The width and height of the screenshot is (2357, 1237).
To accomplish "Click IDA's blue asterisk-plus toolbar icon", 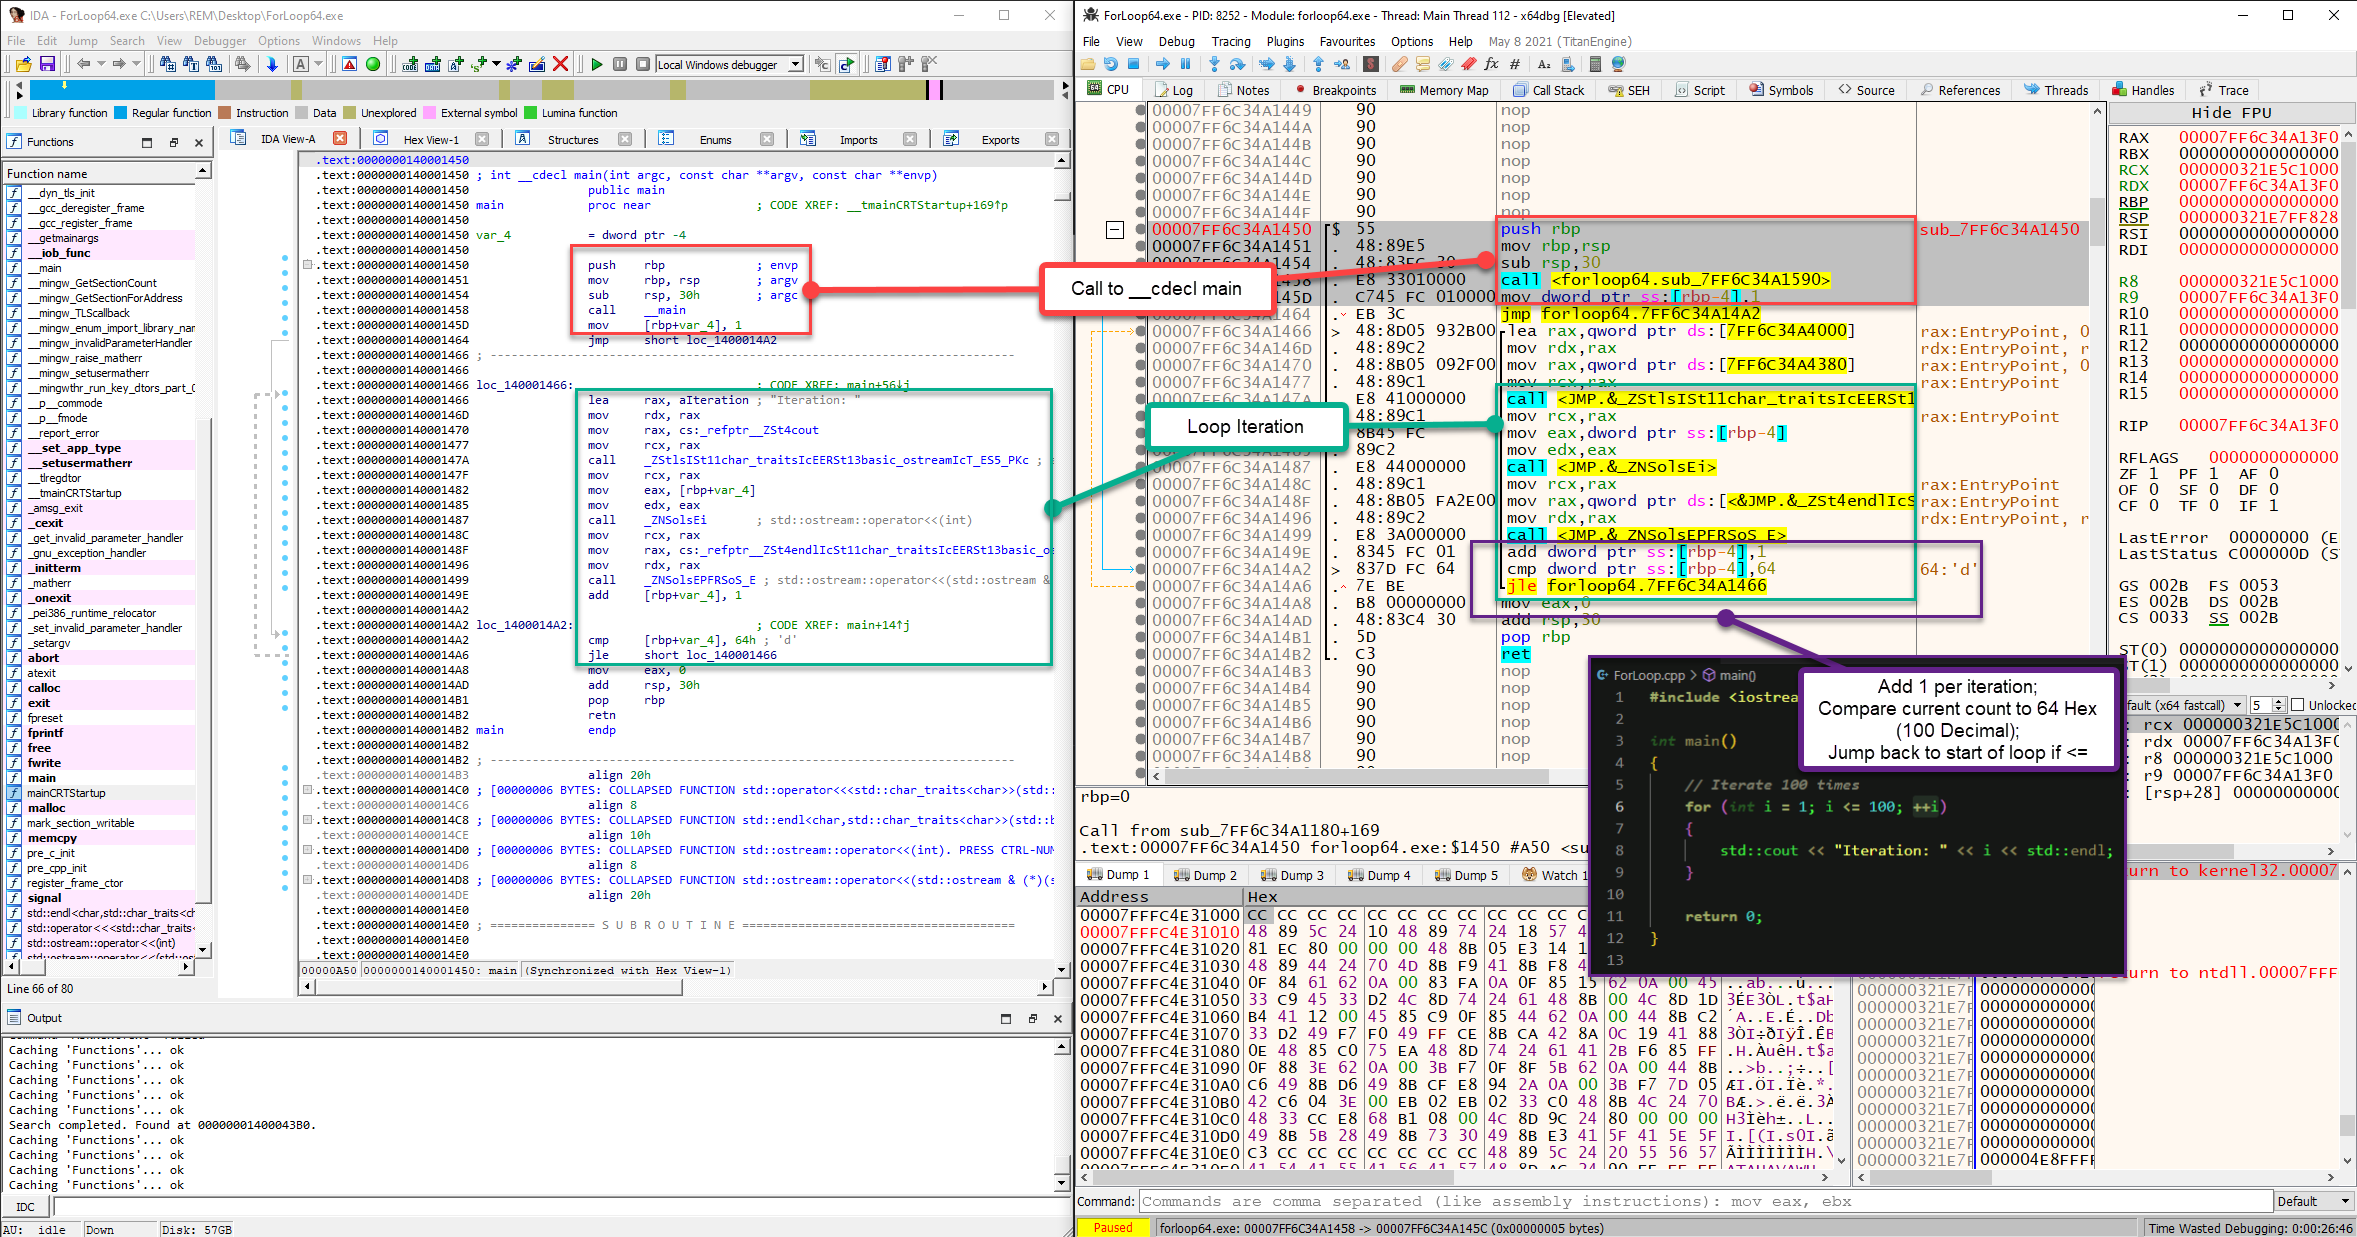I will pyautogui.click(x=514, y=64).
